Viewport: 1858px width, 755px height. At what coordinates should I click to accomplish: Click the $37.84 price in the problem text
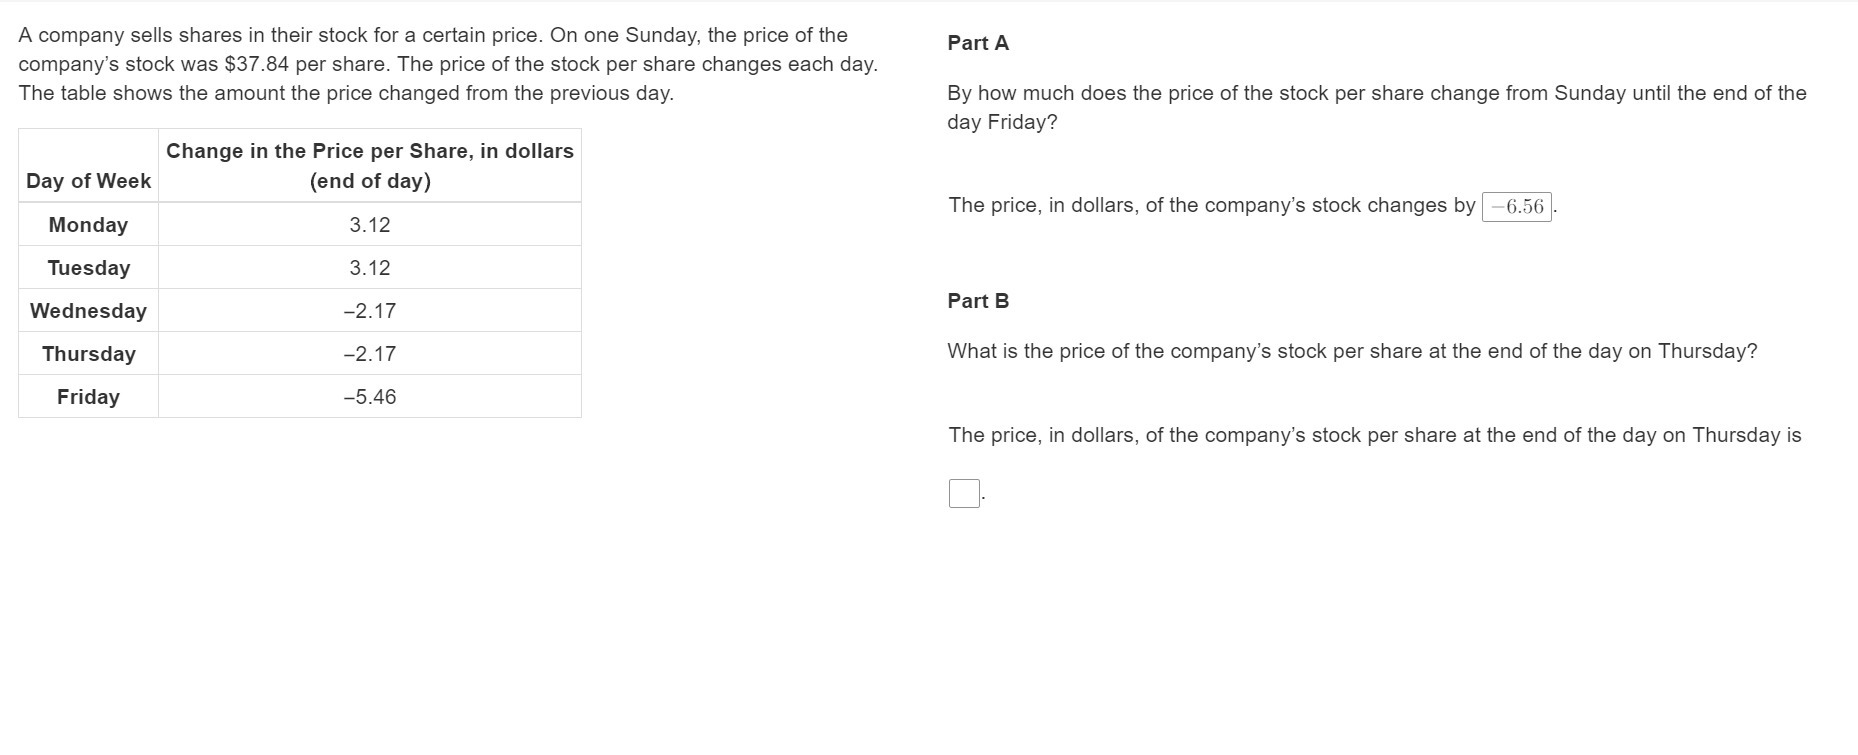[257, 64]
